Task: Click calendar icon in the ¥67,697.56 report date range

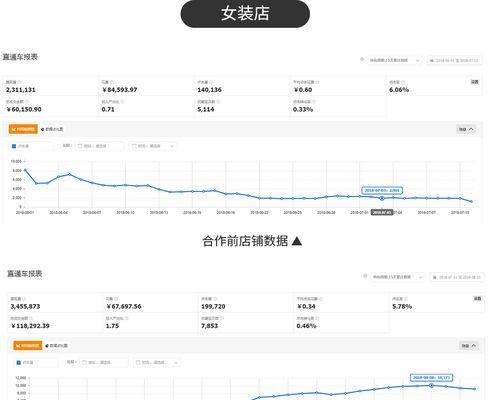Action: click(x=435, y=277)
